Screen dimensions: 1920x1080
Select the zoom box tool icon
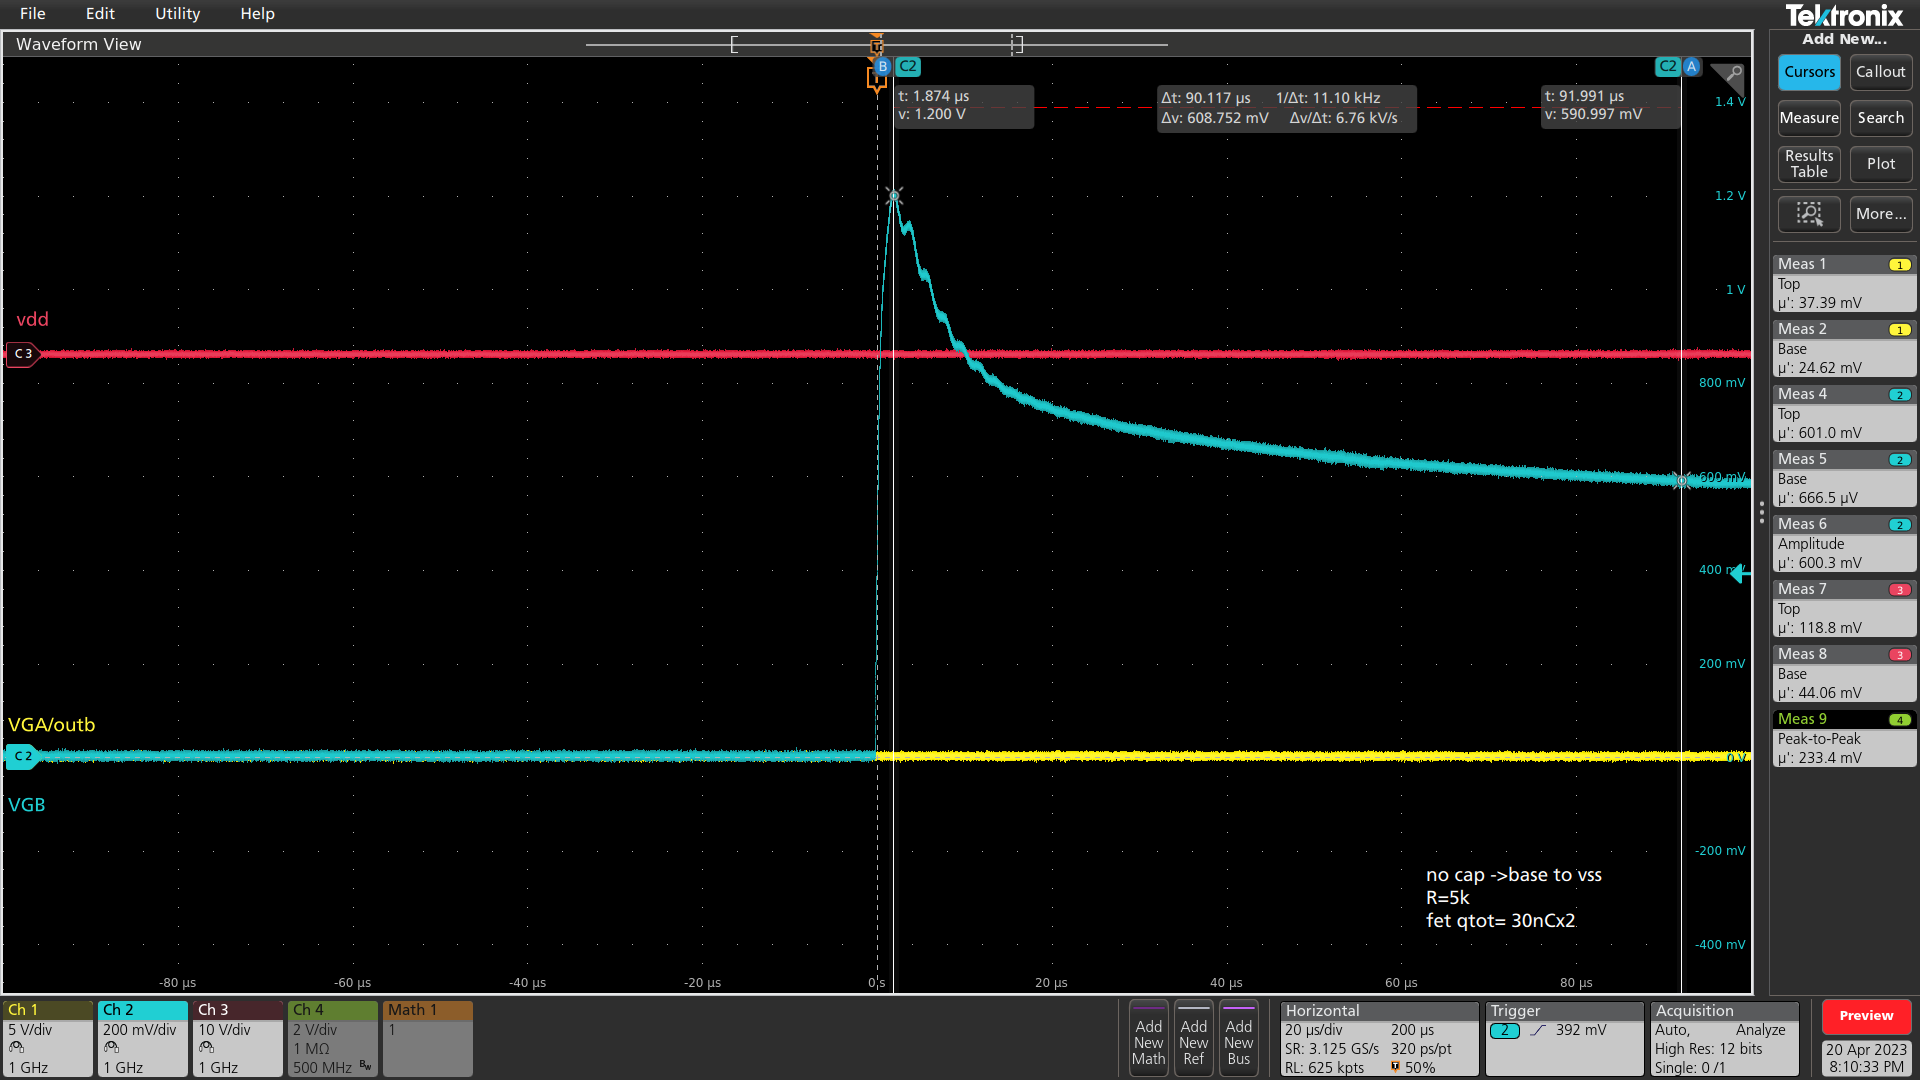coord(1809,214)
